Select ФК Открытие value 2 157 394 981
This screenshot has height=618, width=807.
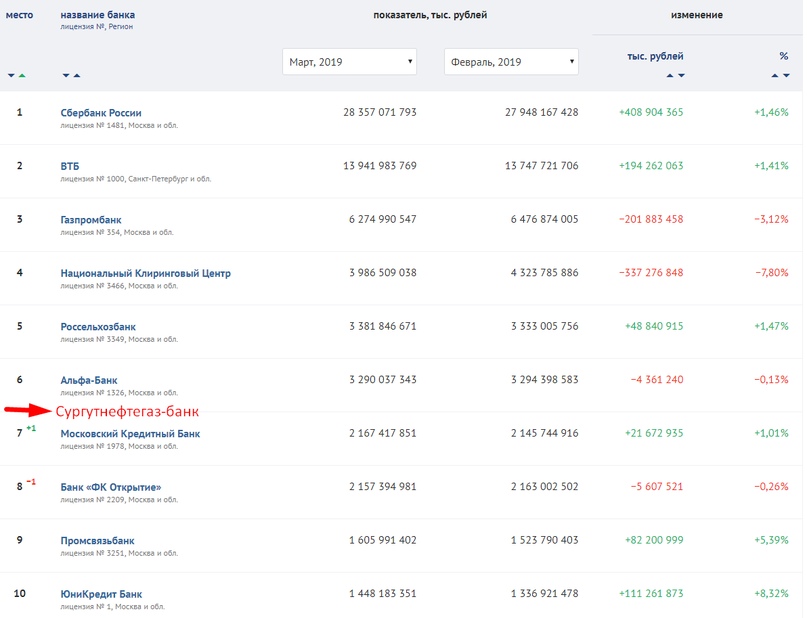[383, 487]
